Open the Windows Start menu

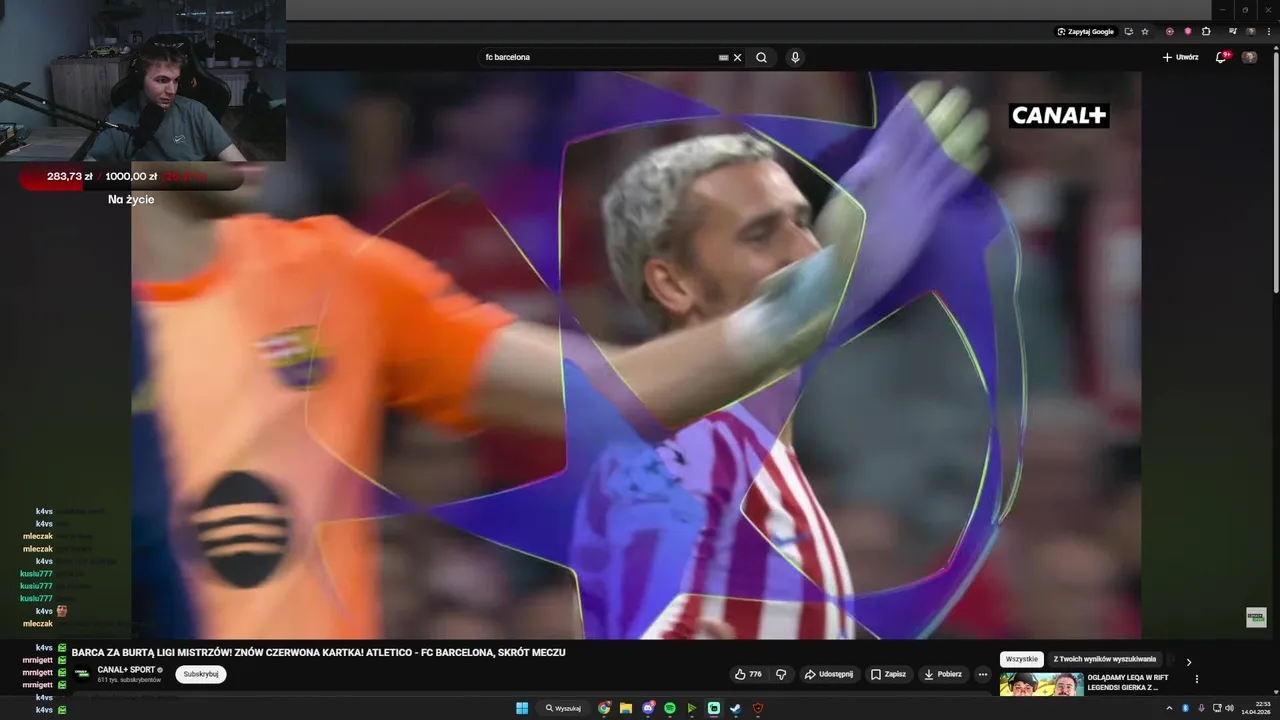coord(522,708)
